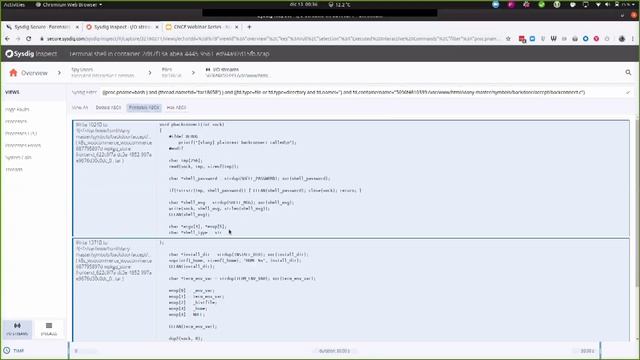Screen dimensions: 640x360
Task: Click the VIEWS sidebar header
Action: point(12,92)
